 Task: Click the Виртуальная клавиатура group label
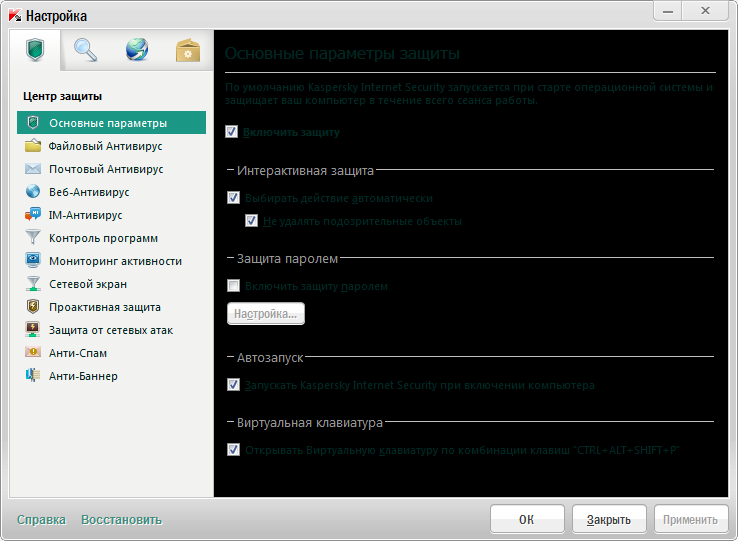click(310, 423)
